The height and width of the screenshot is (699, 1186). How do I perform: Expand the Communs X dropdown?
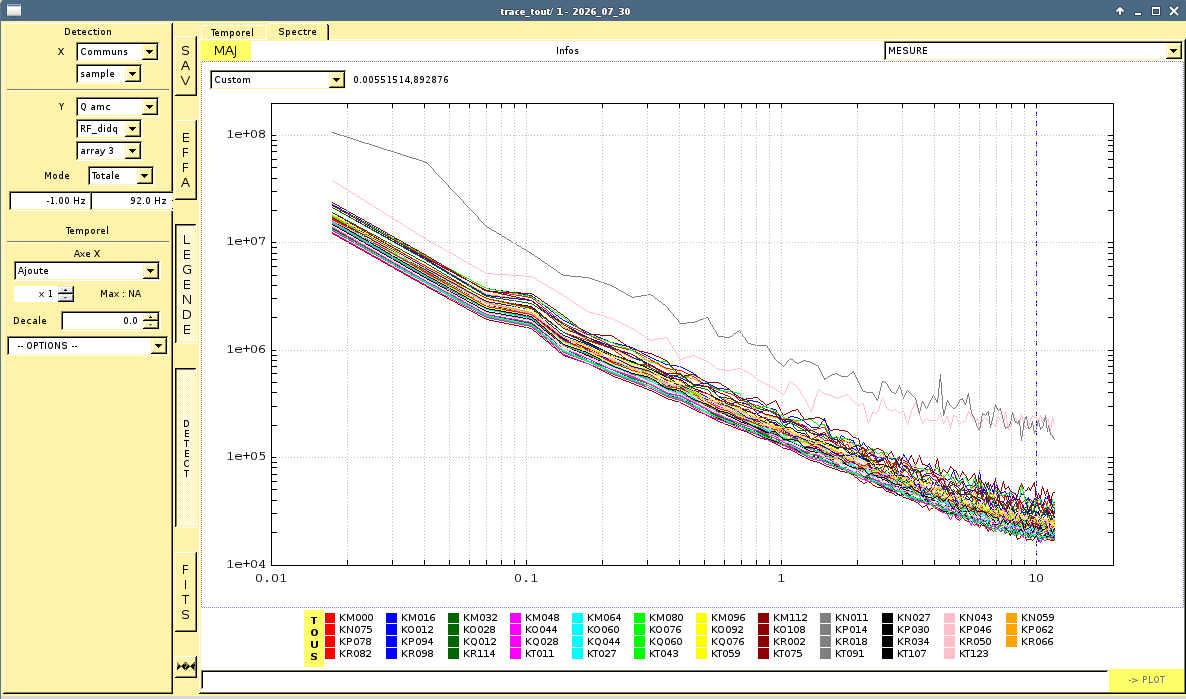[117, 51]
